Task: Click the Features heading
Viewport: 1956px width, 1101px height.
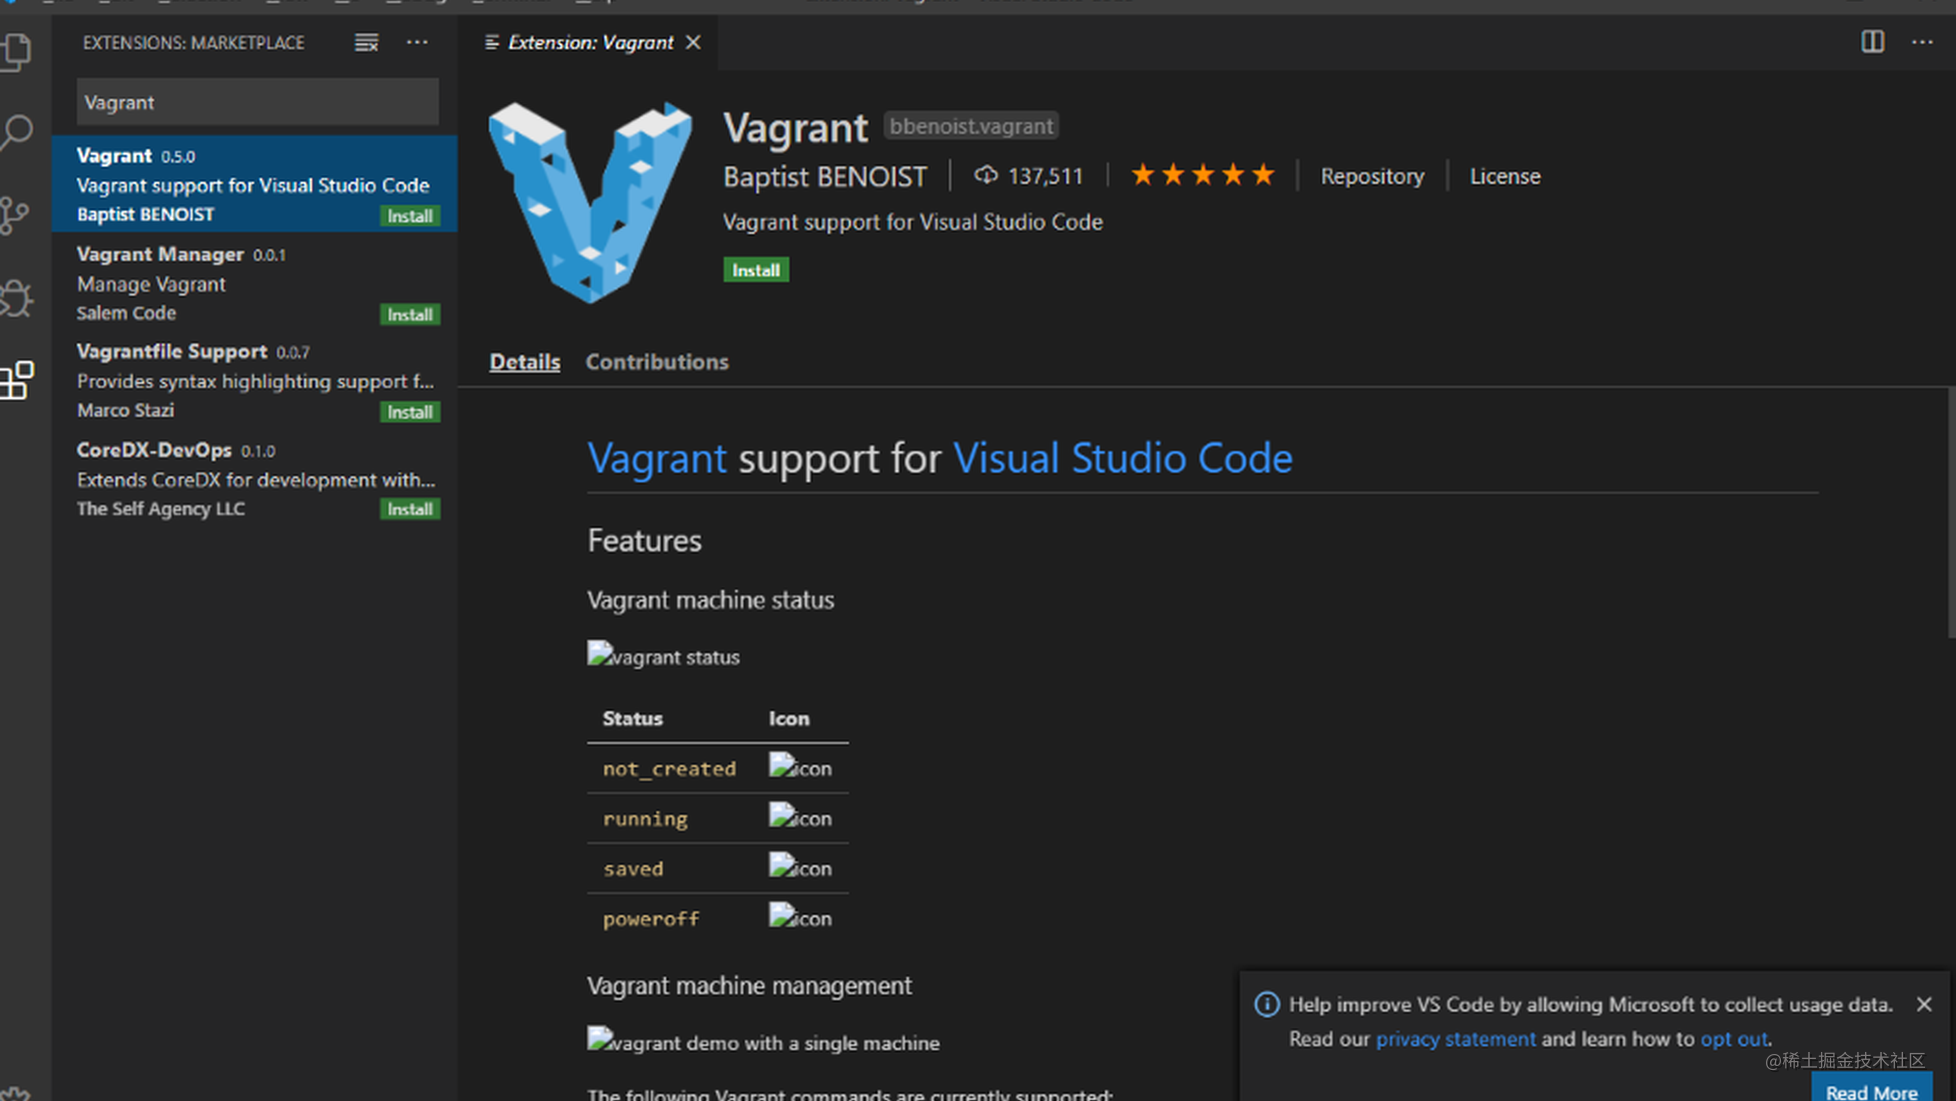Action: pyautogui.click(x=644, y=541)
